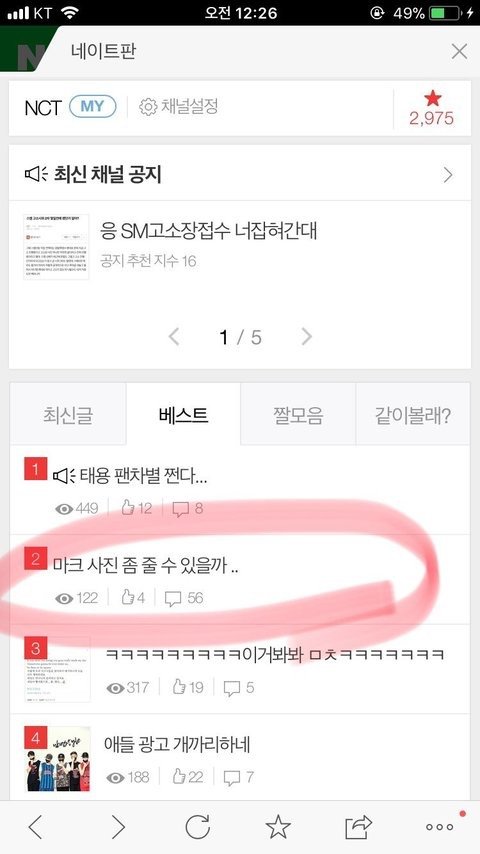480x854 pixels.
Task: Go to previous notice page arrow
Action: [174, 337]
